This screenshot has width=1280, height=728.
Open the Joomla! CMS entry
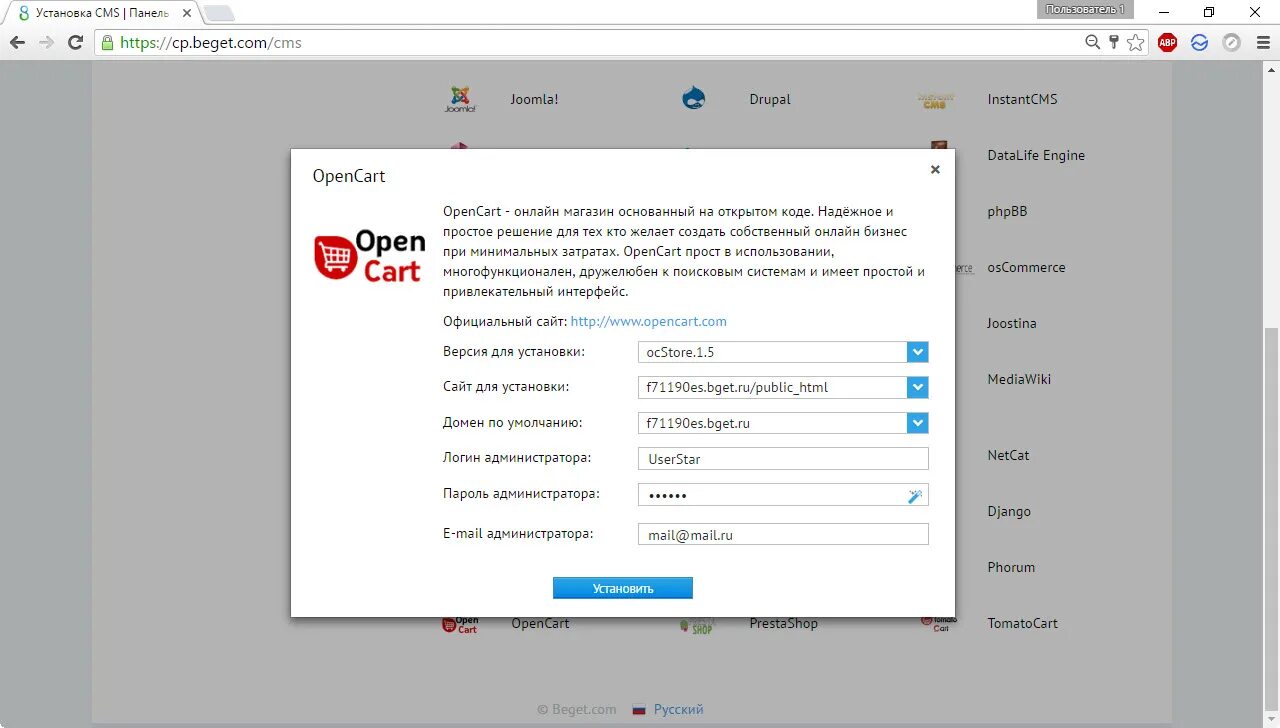coord(534,99)
